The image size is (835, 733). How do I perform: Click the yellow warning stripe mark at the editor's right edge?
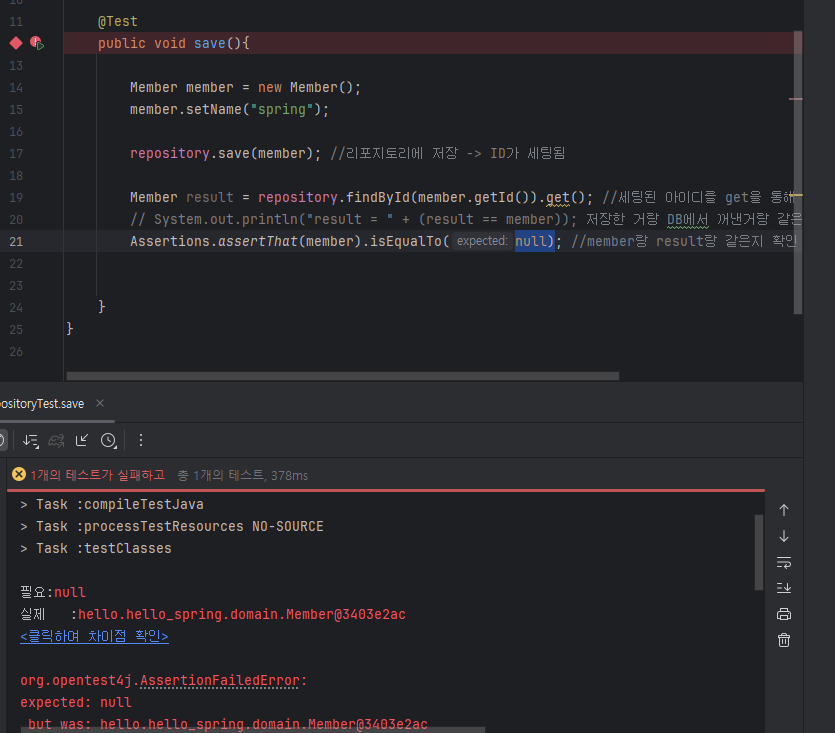point(797,196)
